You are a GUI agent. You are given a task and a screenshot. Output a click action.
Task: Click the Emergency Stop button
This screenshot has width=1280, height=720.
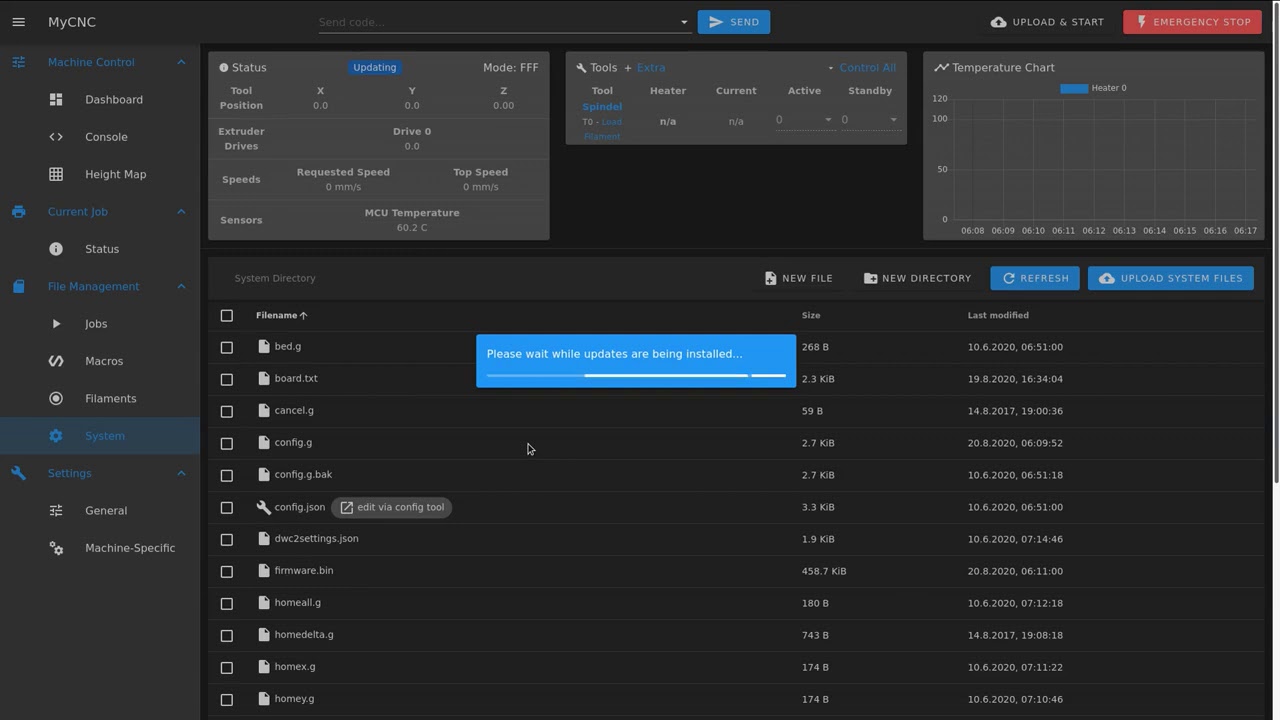pyautogui.click(x=1193, y=22)
